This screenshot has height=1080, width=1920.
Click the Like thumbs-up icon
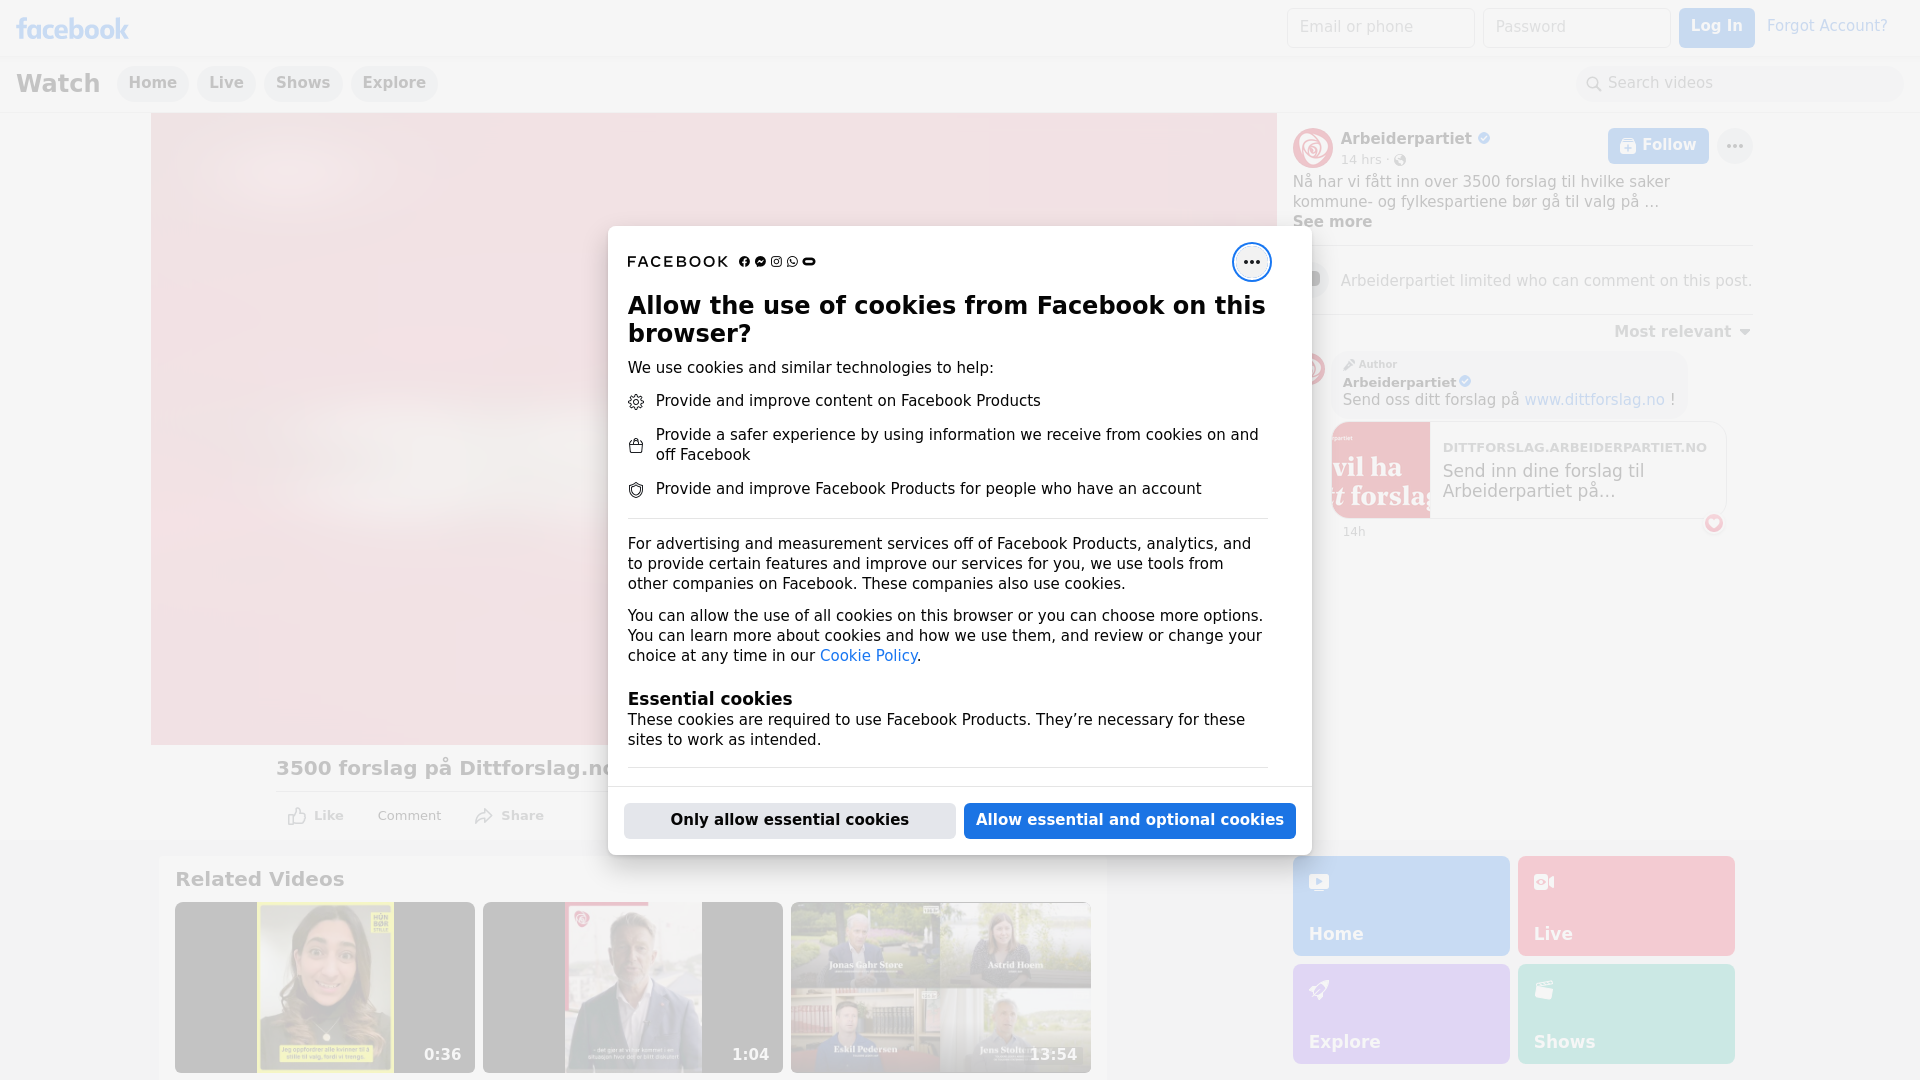point(297,816)
